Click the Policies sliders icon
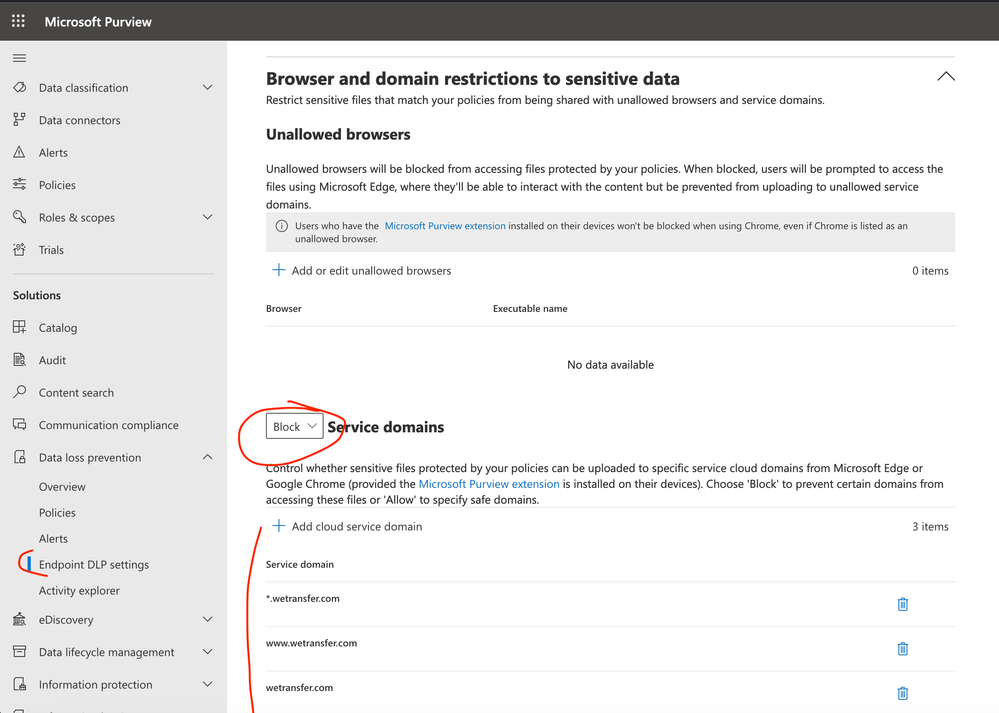999x713 pixels. [20, 184]
